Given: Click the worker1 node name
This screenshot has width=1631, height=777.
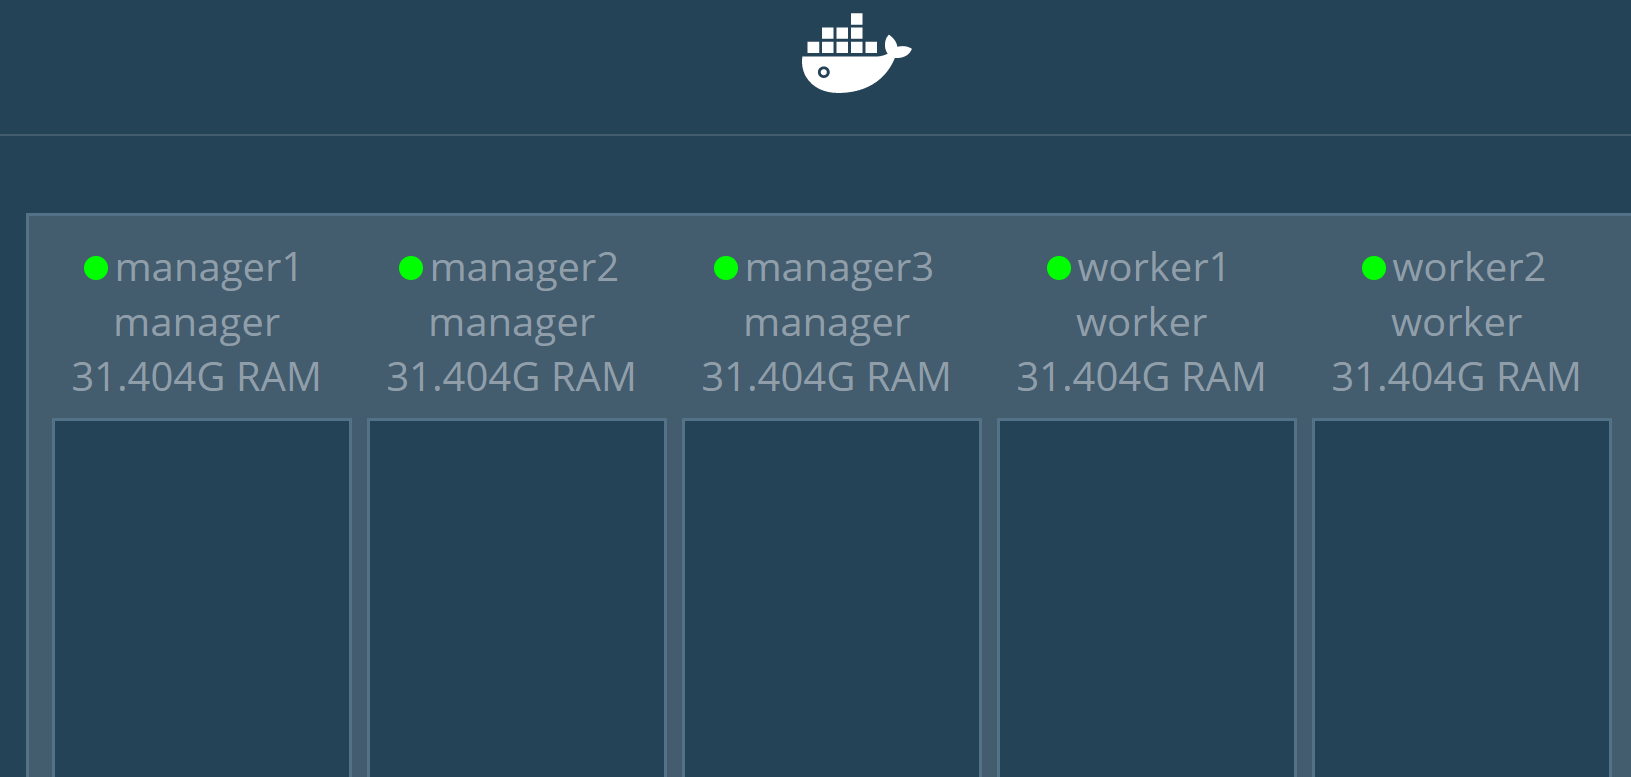Looking at the screenshot, I should tap(1153, 268).
